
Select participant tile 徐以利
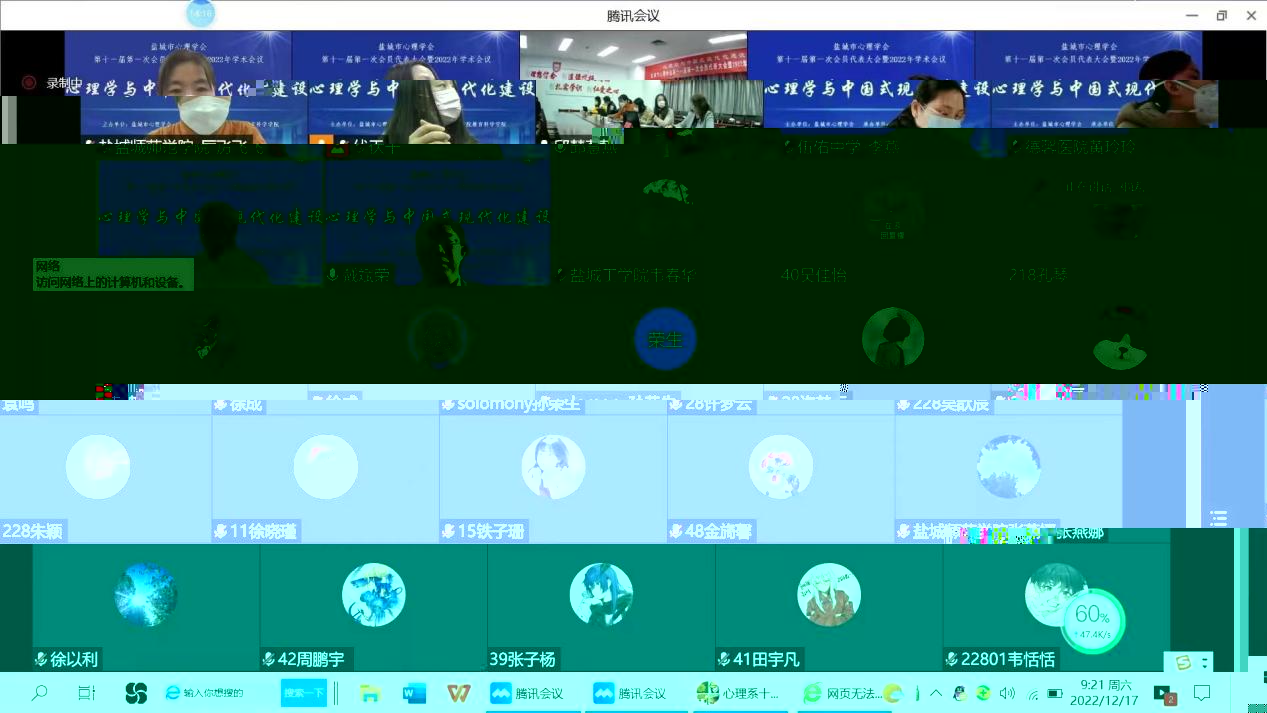(146, 607)
